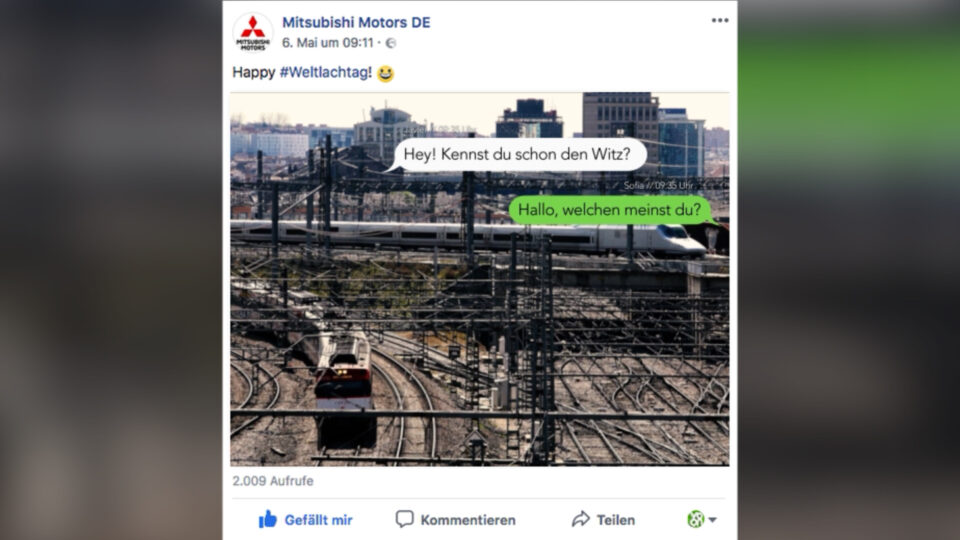Click the share arrow icon

click(580, 519)
